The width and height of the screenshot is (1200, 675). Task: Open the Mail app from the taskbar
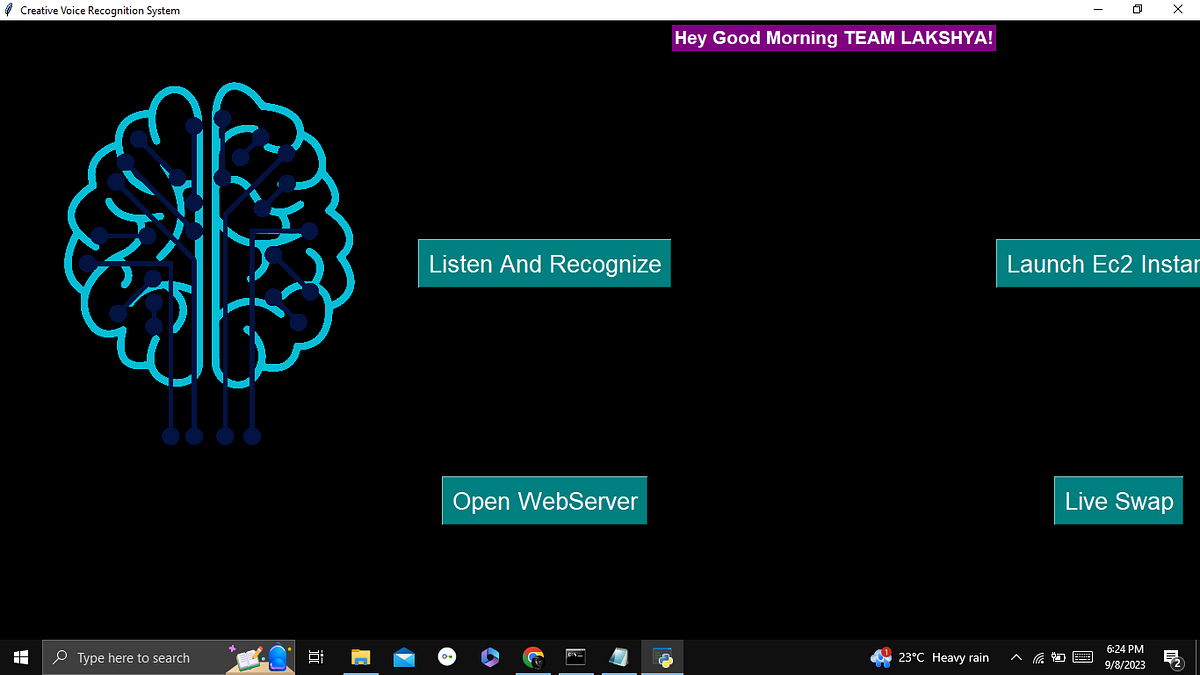click(404, 657)
